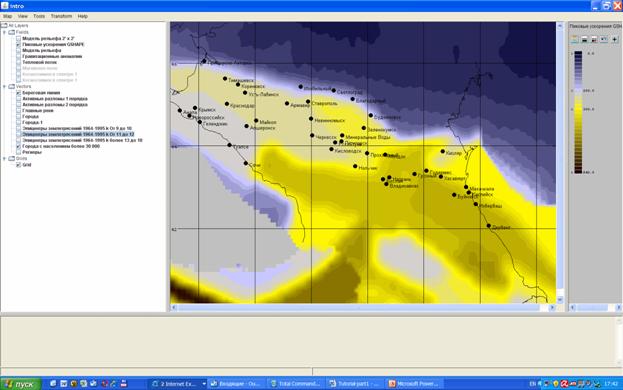Click the map's horizontal scrollbar right arrow
623x390 pixels.
(552, 307)
